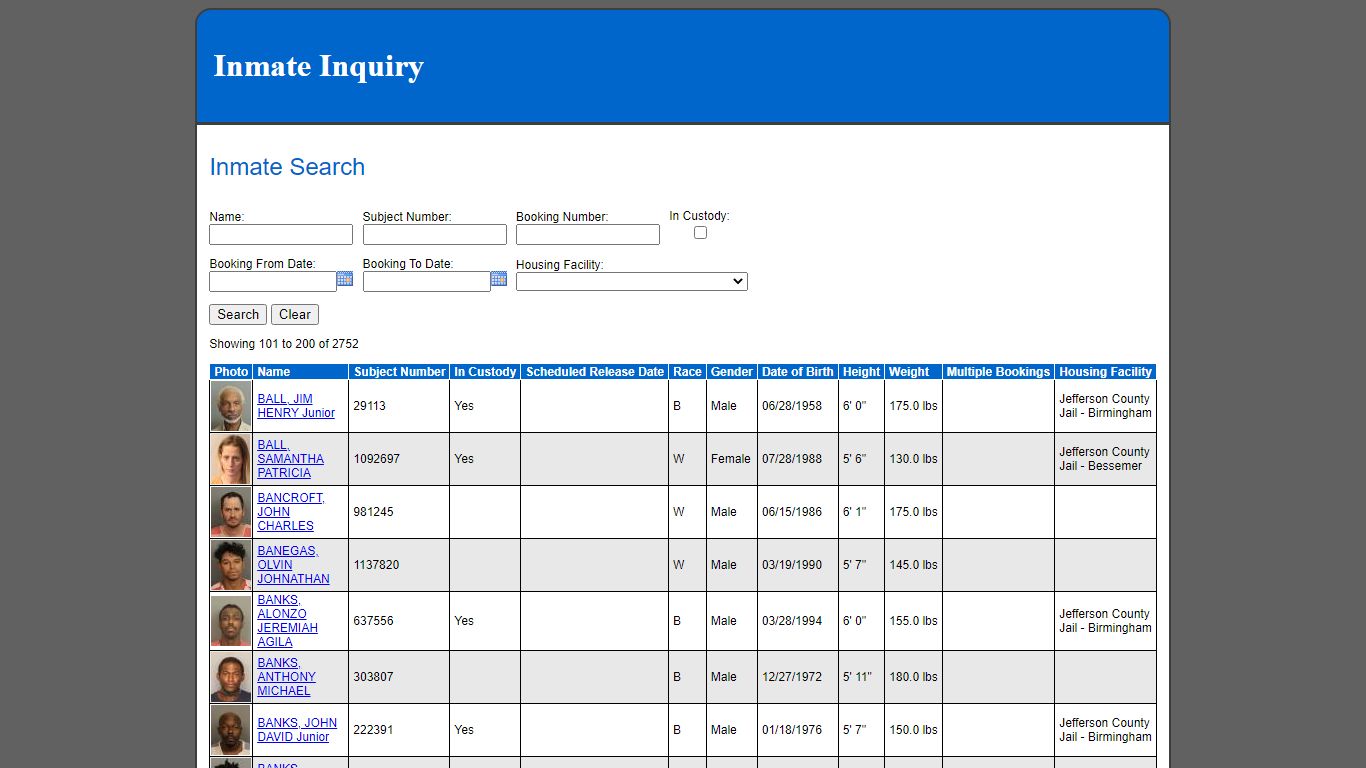1366x768 pixels.
Task: Select subject number 1092697
Action: [x=376, y=459]
